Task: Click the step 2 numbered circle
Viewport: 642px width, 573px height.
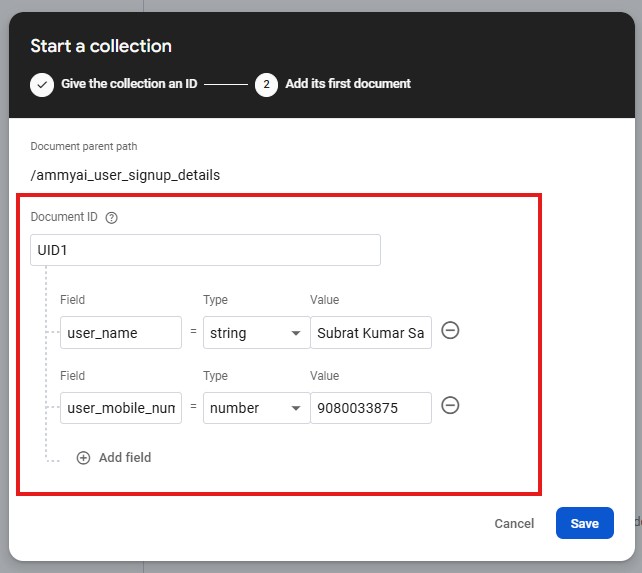Action: click(266, 85)
